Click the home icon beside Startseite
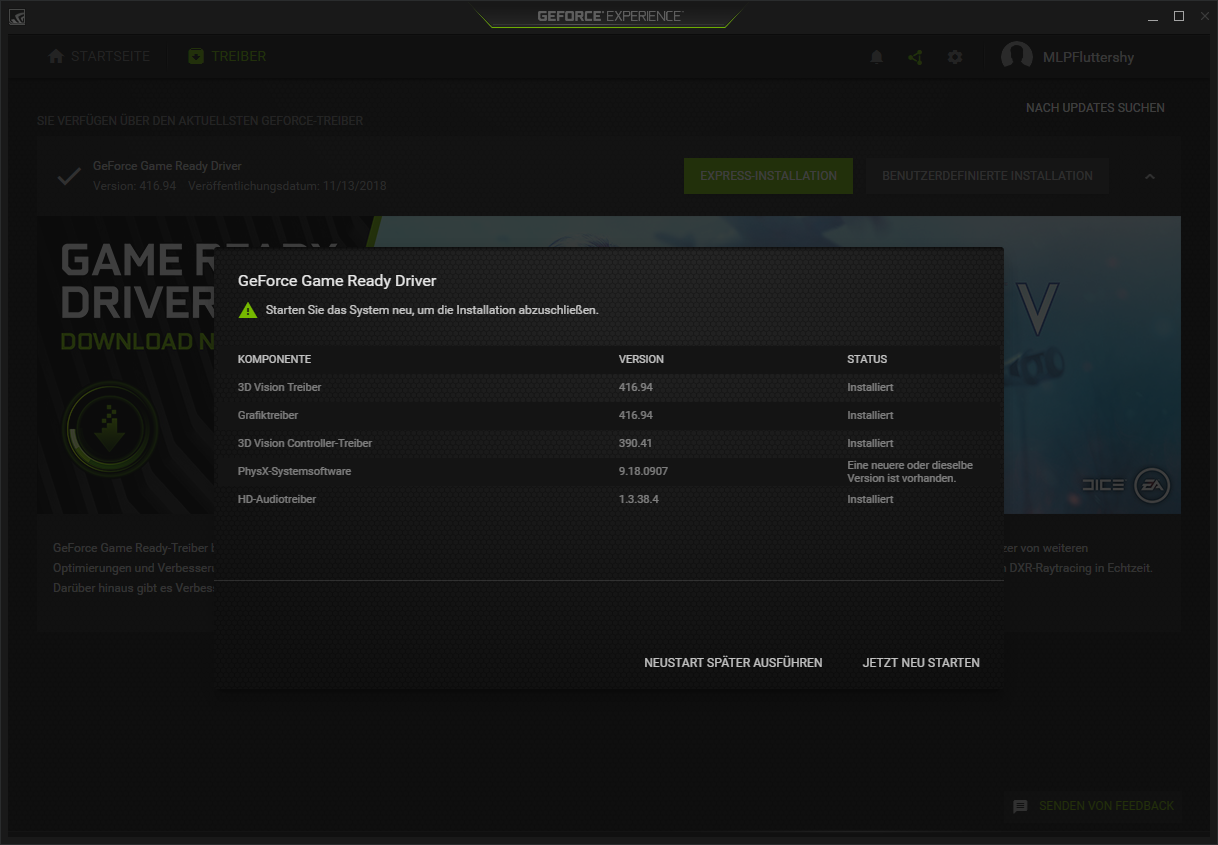 coord(56,56)
